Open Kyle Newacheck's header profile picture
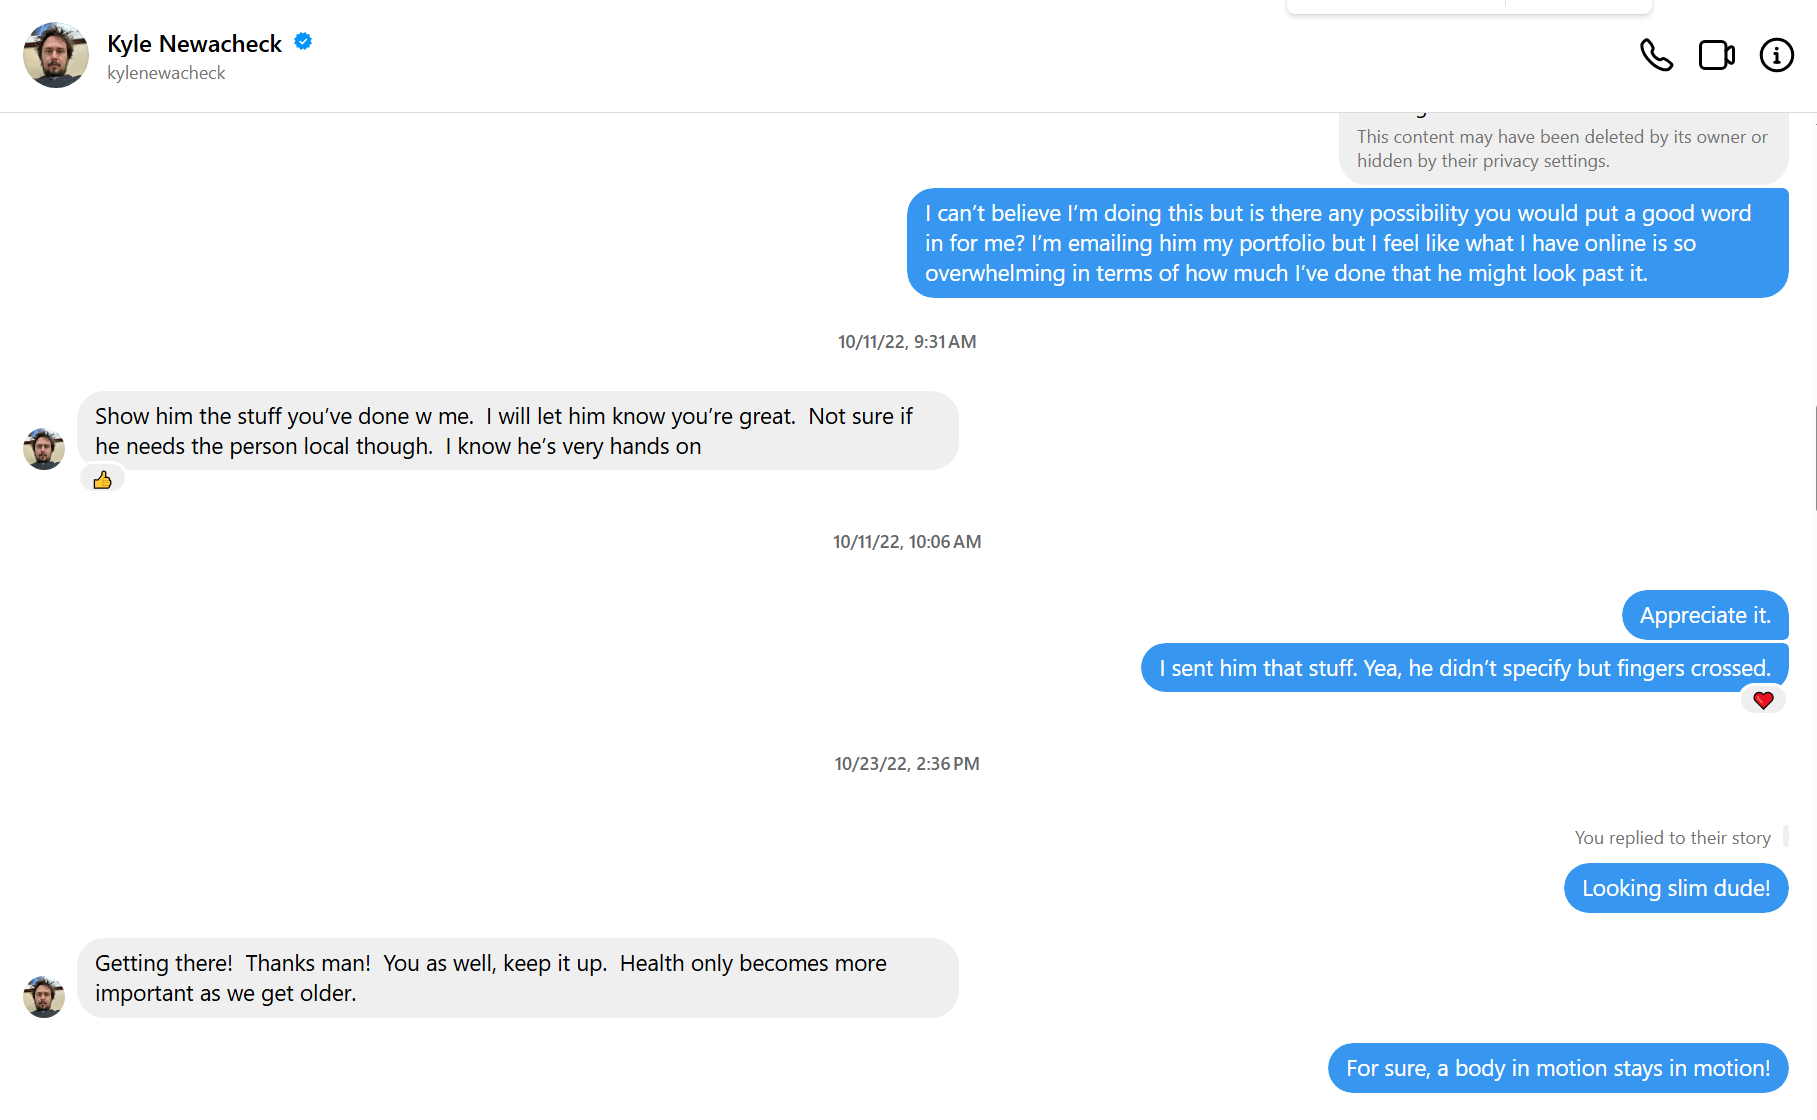Image resolution: width=1817 pixels, height=1120 pixels. (x=56, y=55)
